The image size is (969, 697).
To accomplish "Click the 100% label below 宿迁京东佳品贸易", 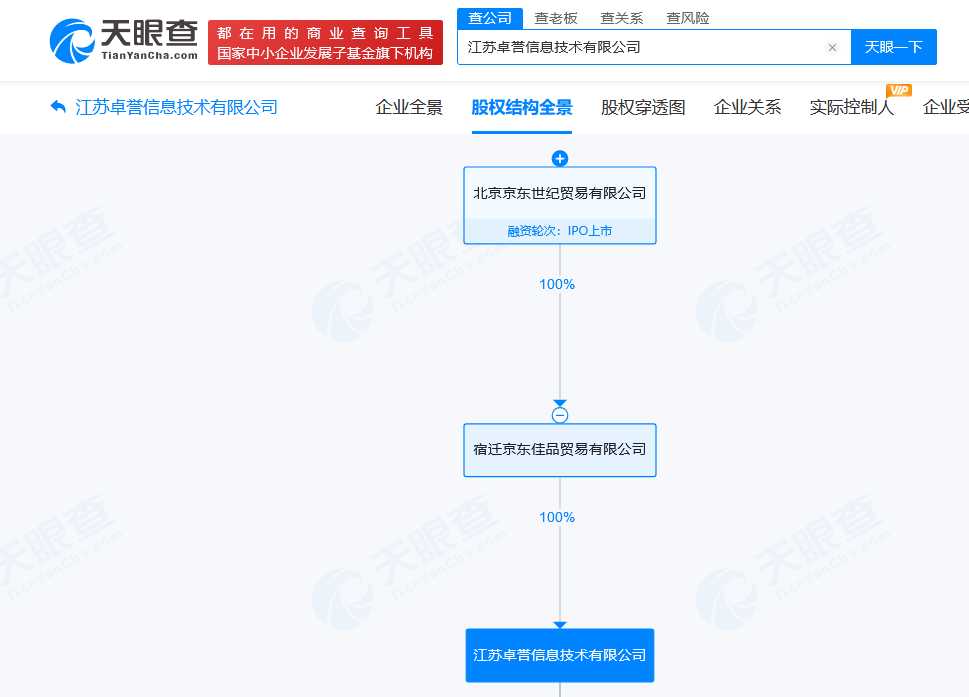I will 557,517.
